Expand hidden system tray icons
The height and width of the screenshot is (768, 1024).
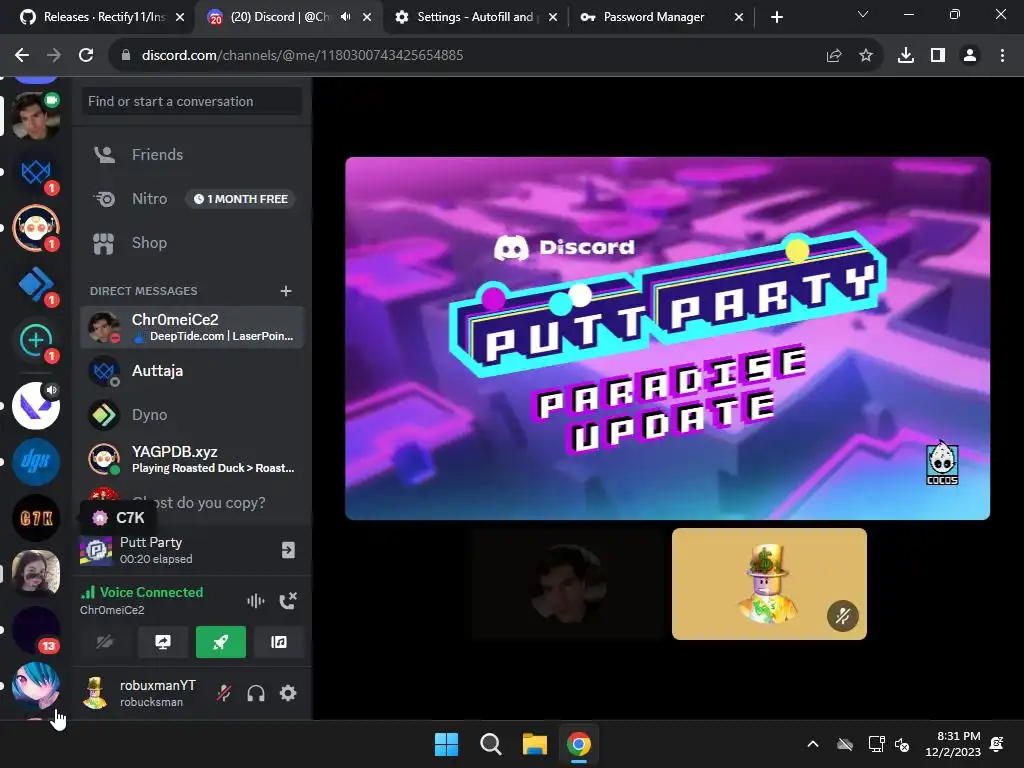(x=813, y=744)
